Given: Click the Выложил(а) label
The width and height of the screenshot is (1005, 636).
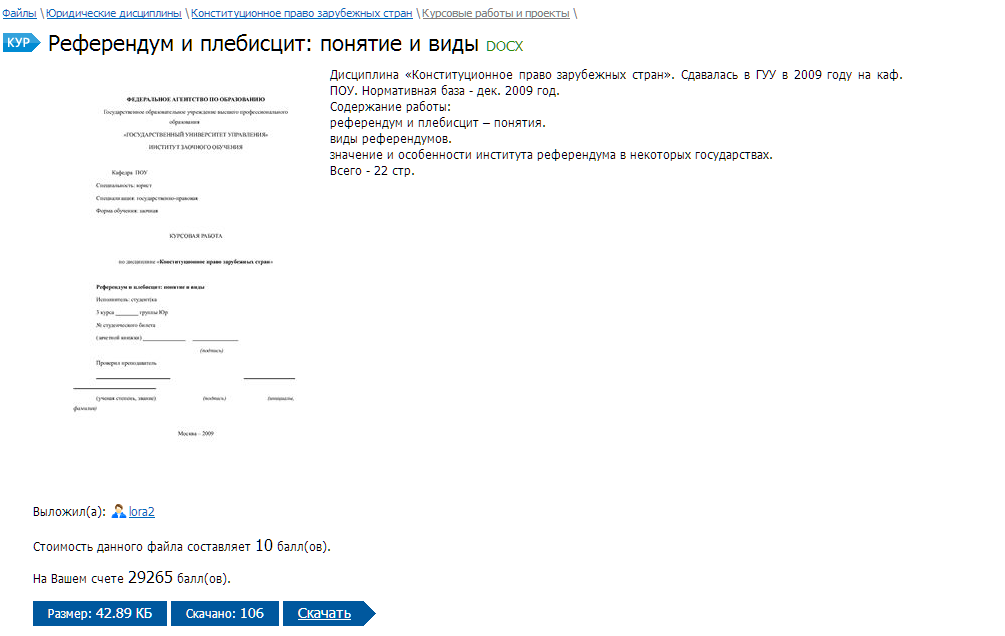Looking at the screenshot, I should tap(68, 512).
